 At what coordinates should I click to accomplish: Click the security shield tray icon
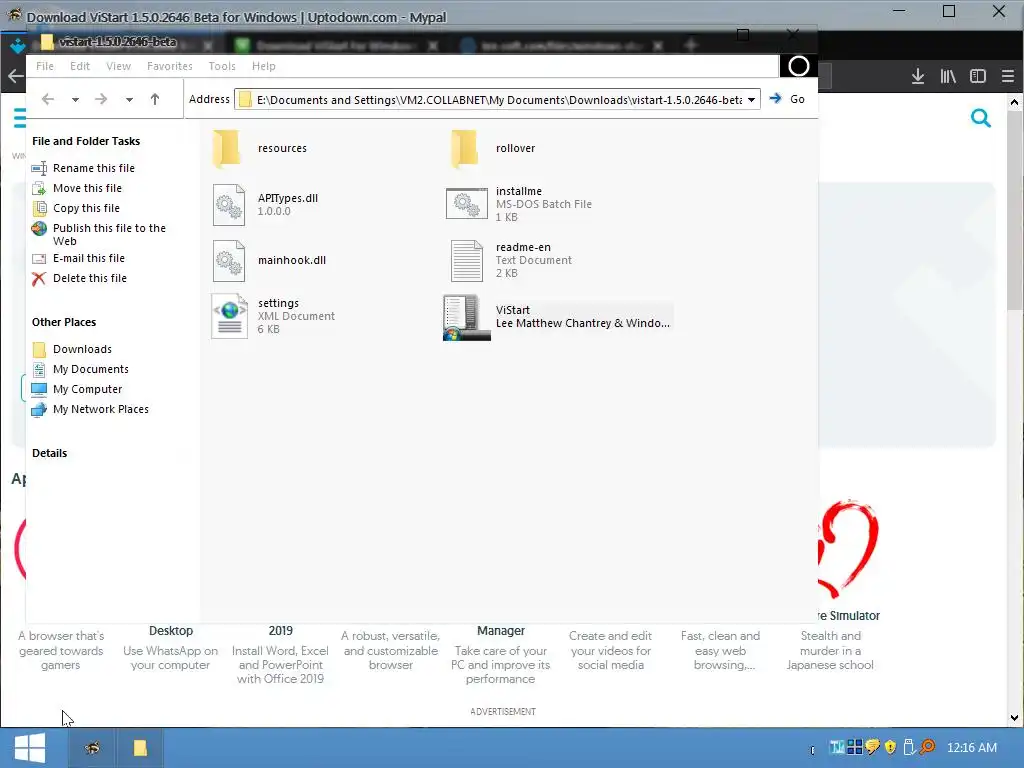tap(890, 747)
